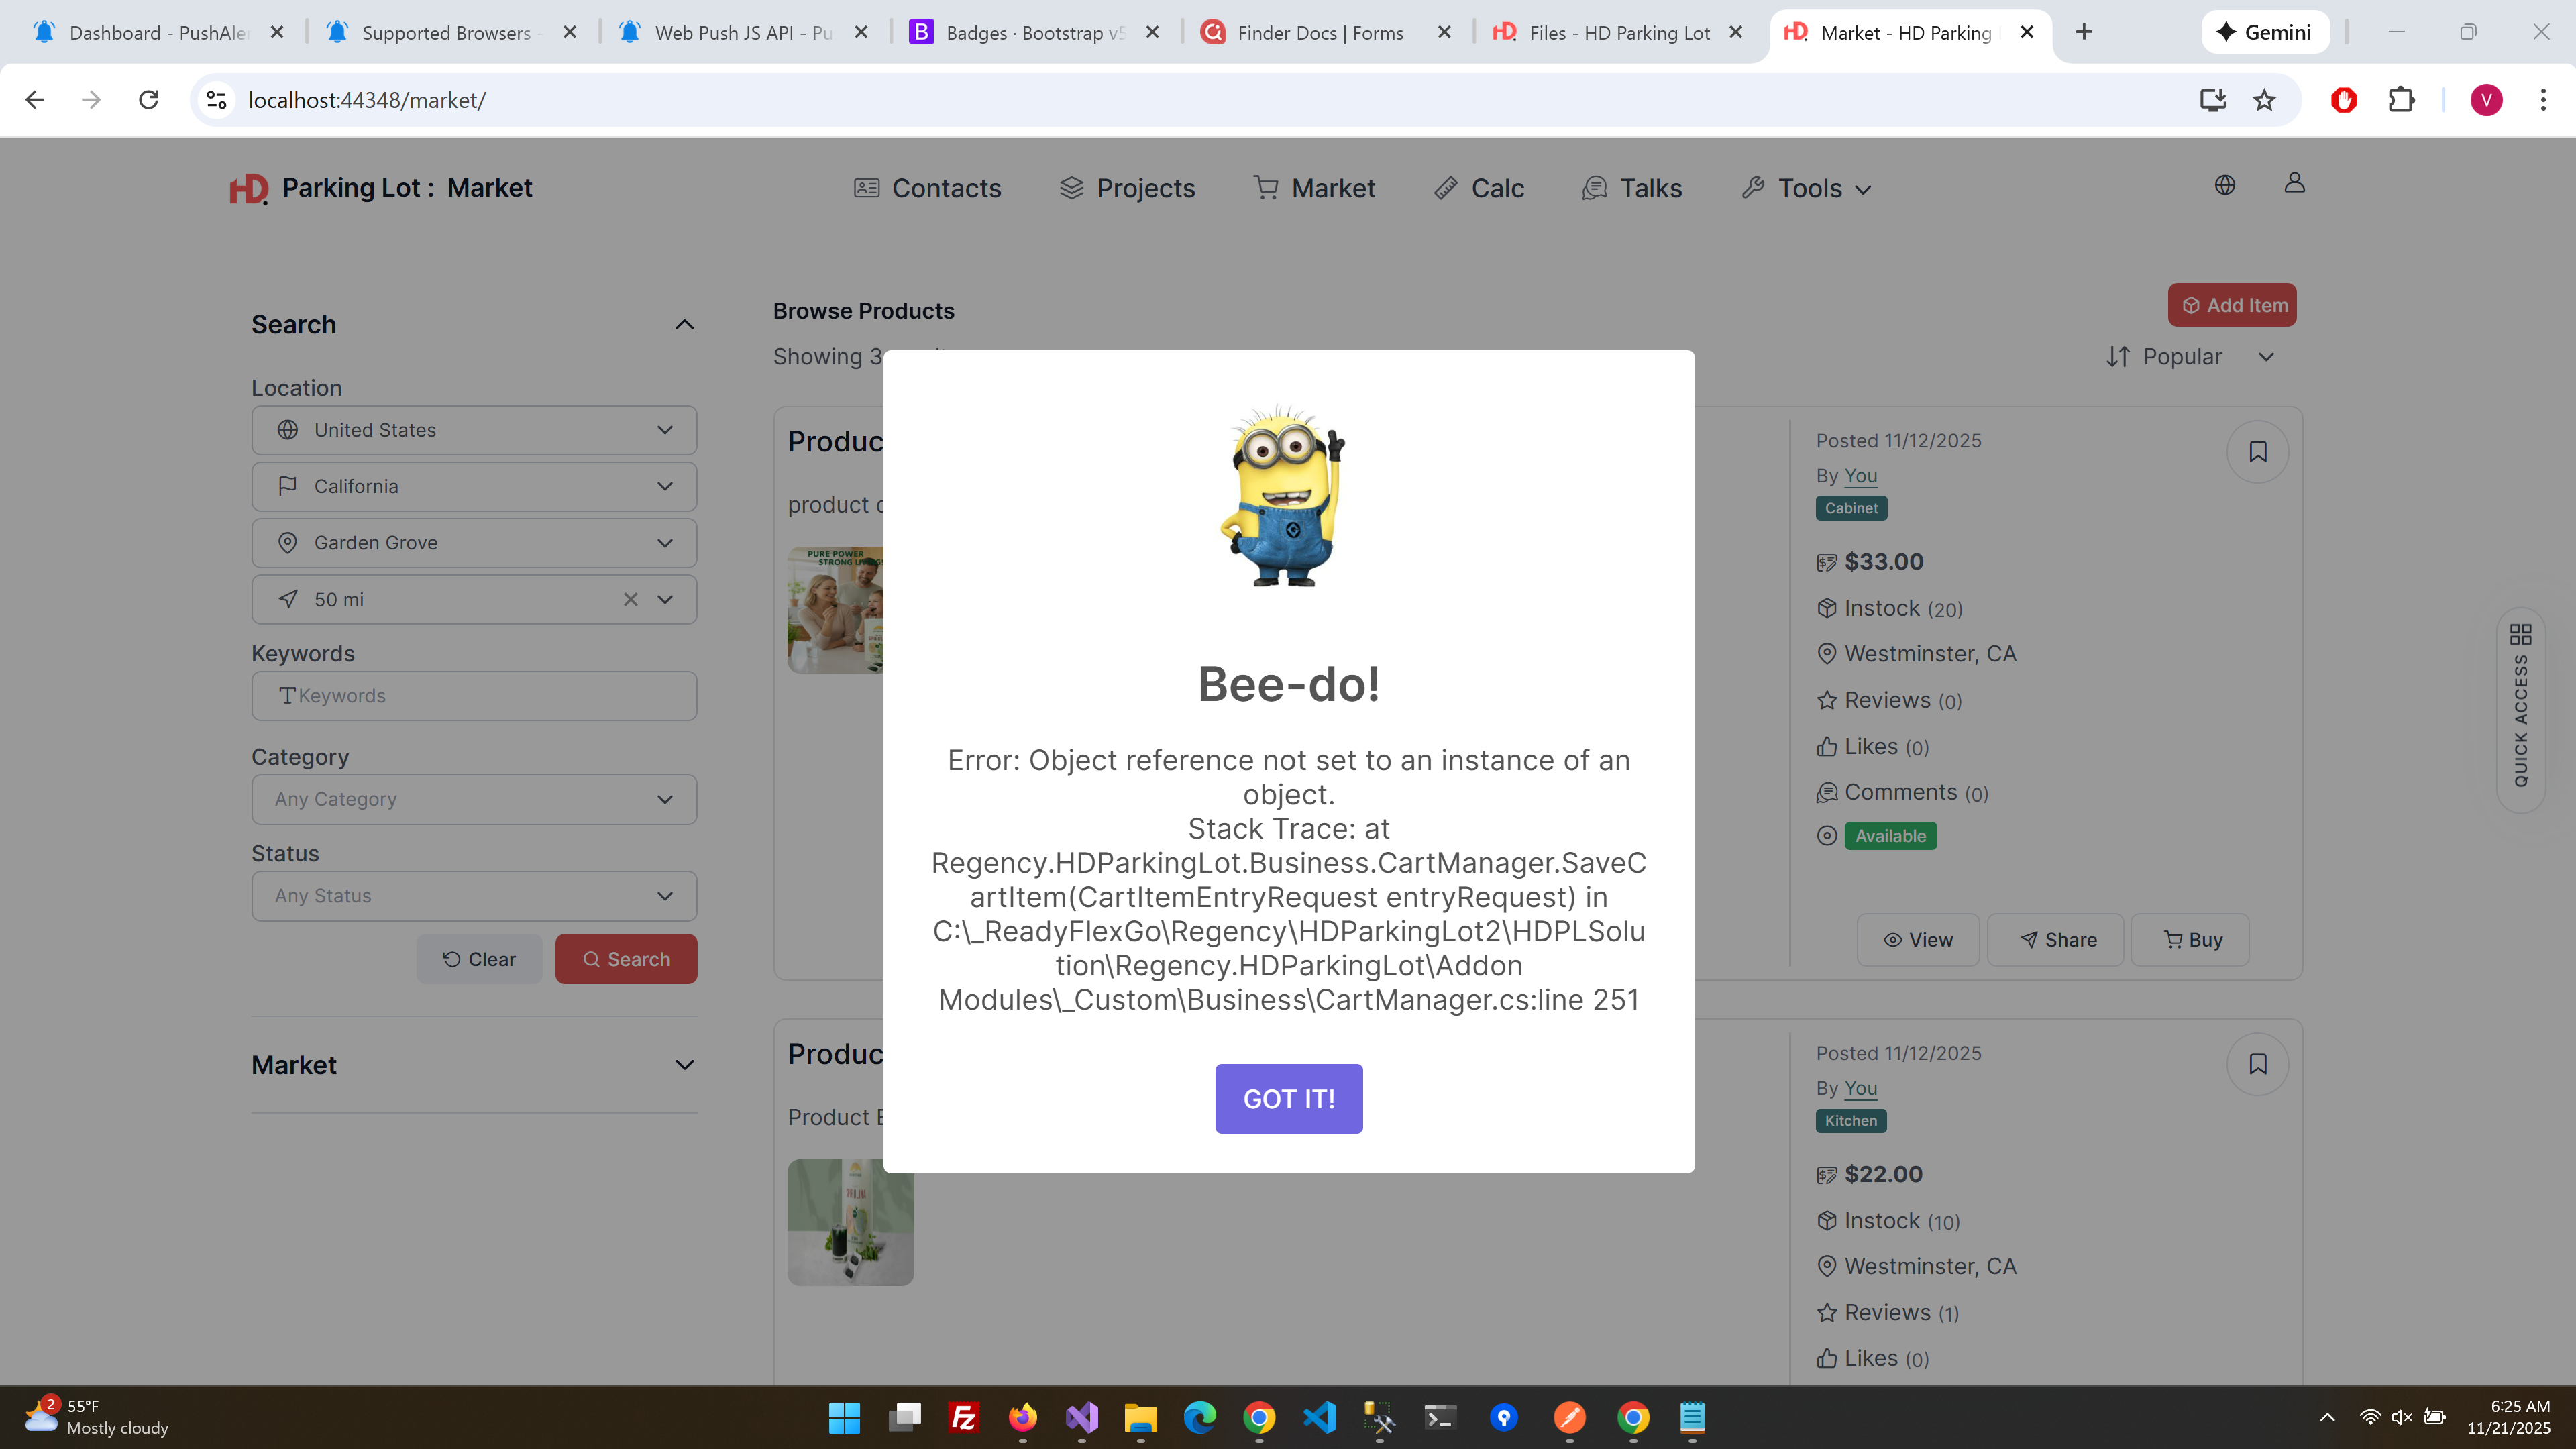Switch to Files - HD Parking Lot tab
The height and width of the screenshot is (1449, 2576).
pyautogui.click(x=1618, y=33)
